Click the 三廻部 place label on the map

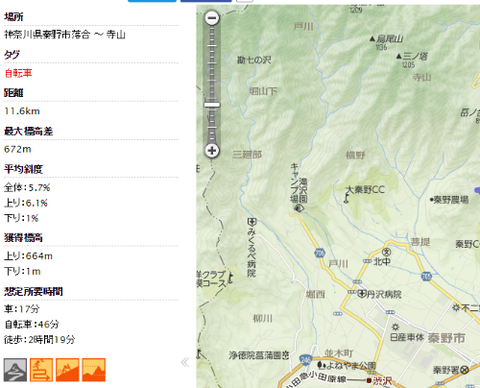point(247,154)
